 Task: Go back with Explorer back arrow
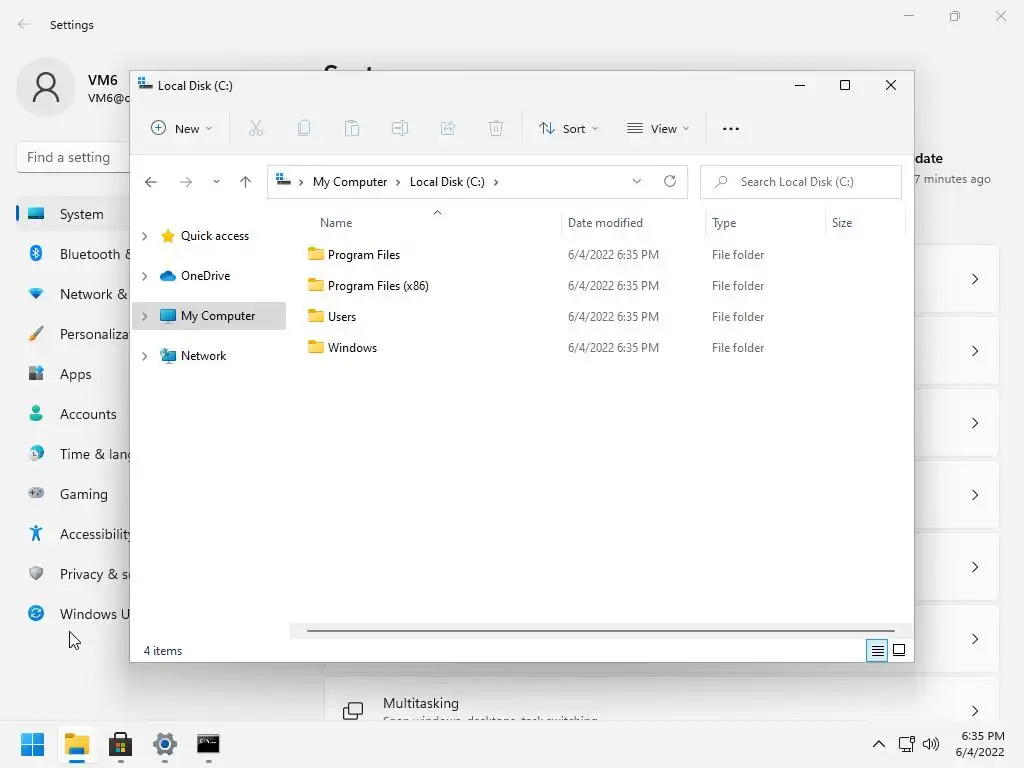tap(151, 182)
